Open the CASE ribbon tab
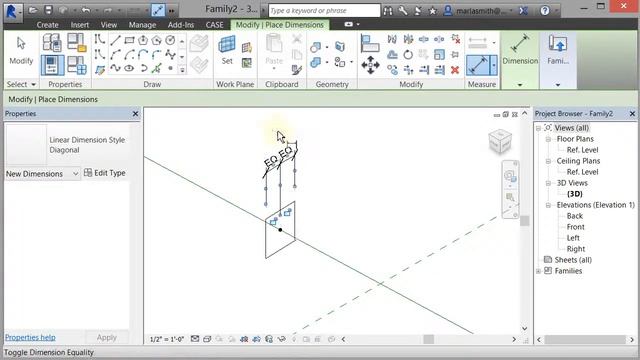The height and width of the screenshot is (360, 640). click(x=214, y=25)
